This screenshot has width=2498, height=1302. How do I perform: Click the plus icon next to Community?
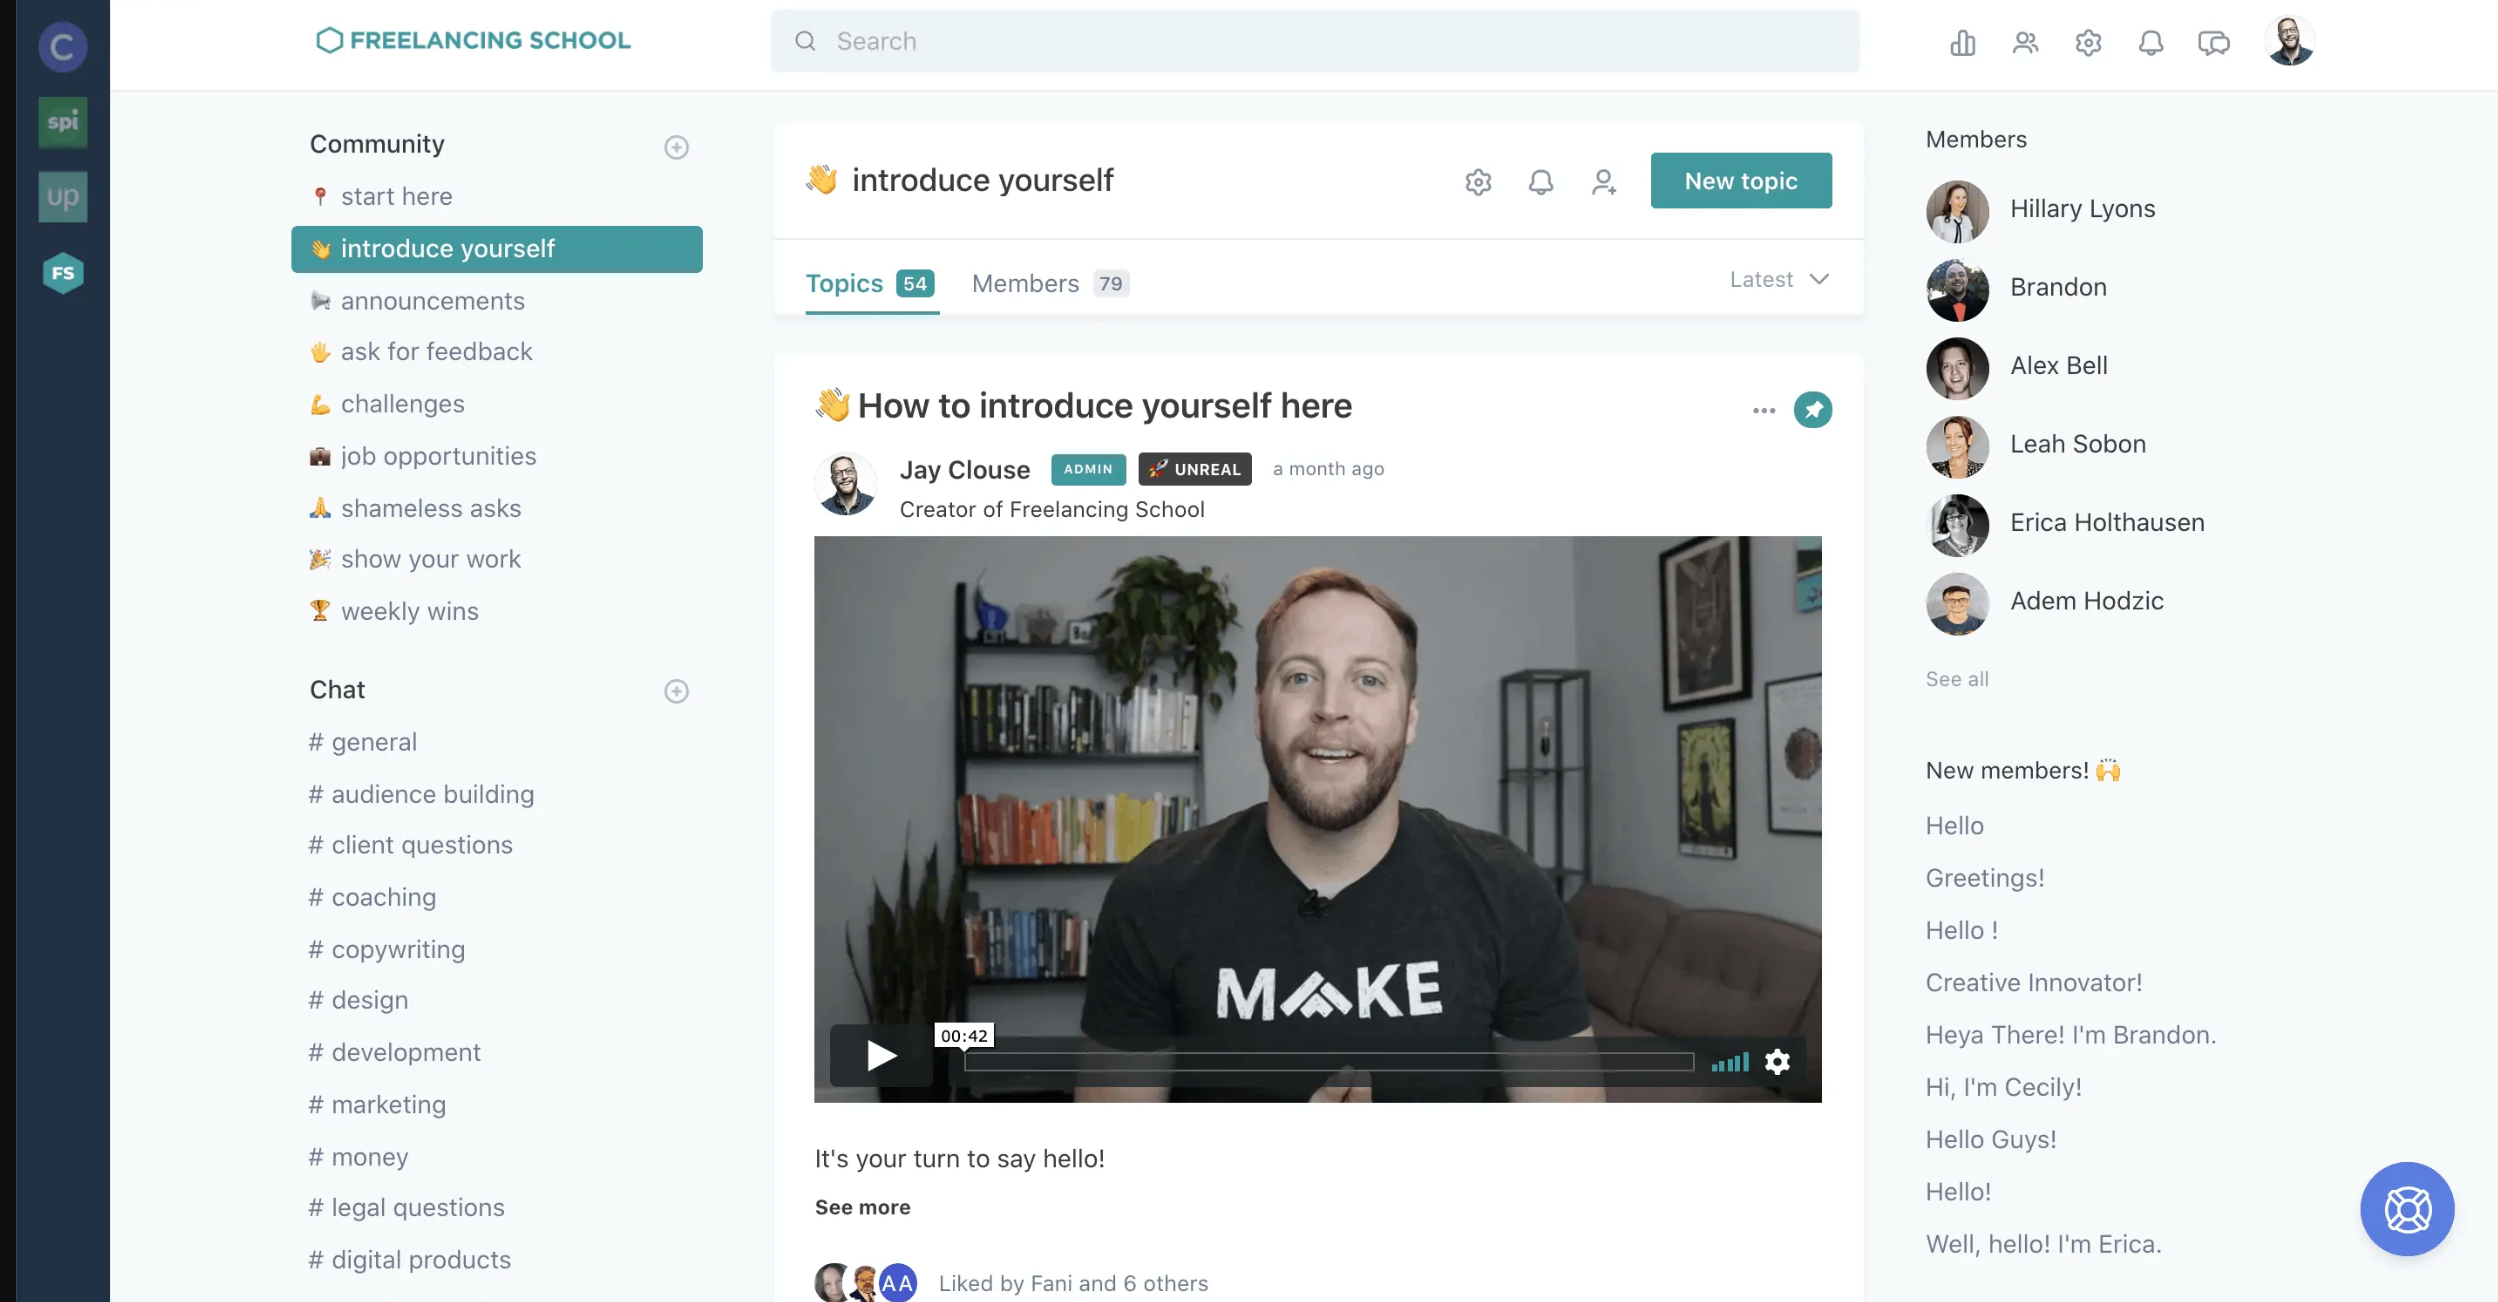[676, 147]
